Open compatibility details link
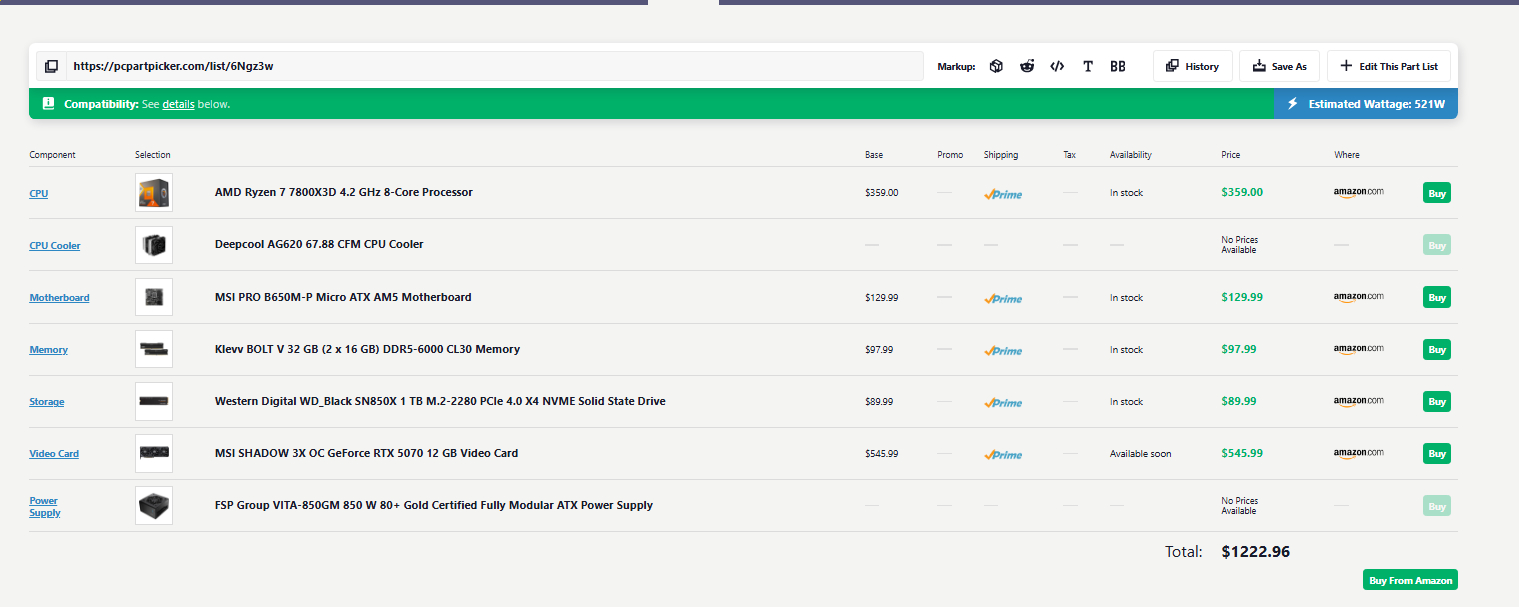 [178, 104]
